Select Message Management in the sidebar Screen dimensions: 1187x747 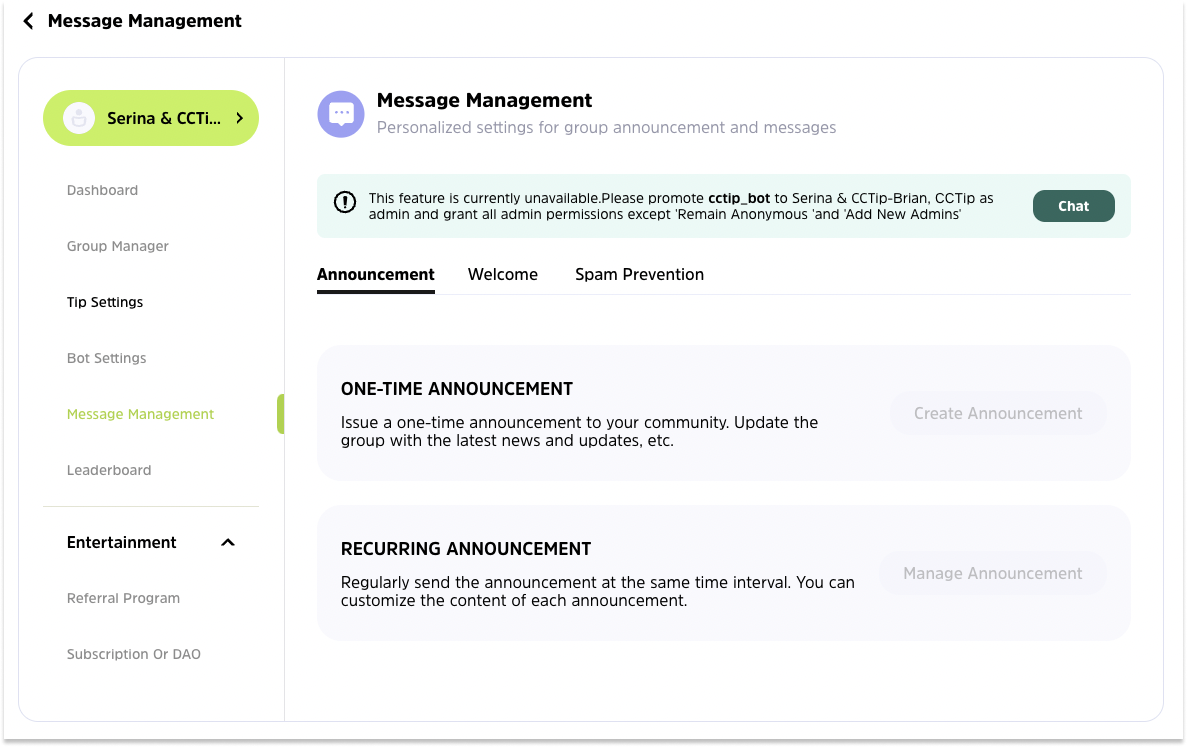[140, 414]
